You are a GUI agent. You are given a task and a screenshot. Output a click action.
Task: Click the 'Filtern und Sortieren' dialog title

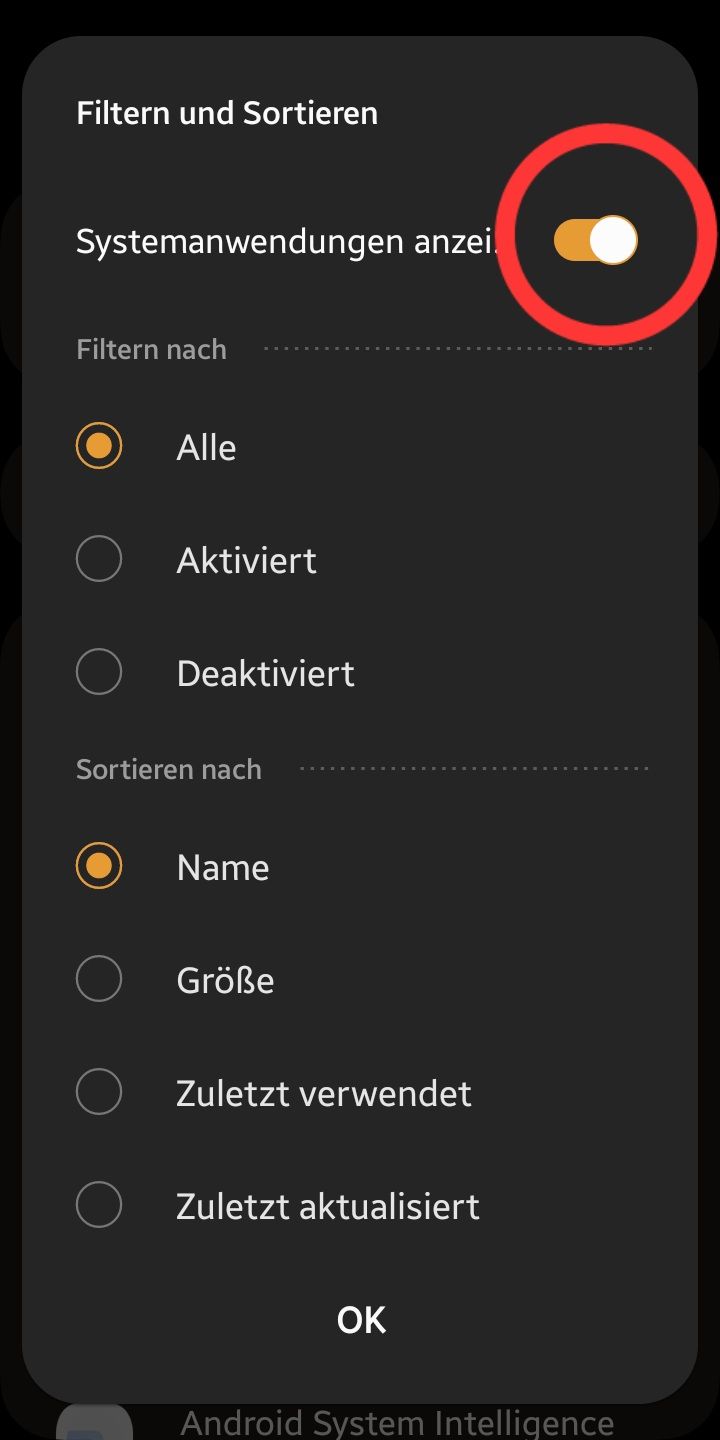[227, 113]
